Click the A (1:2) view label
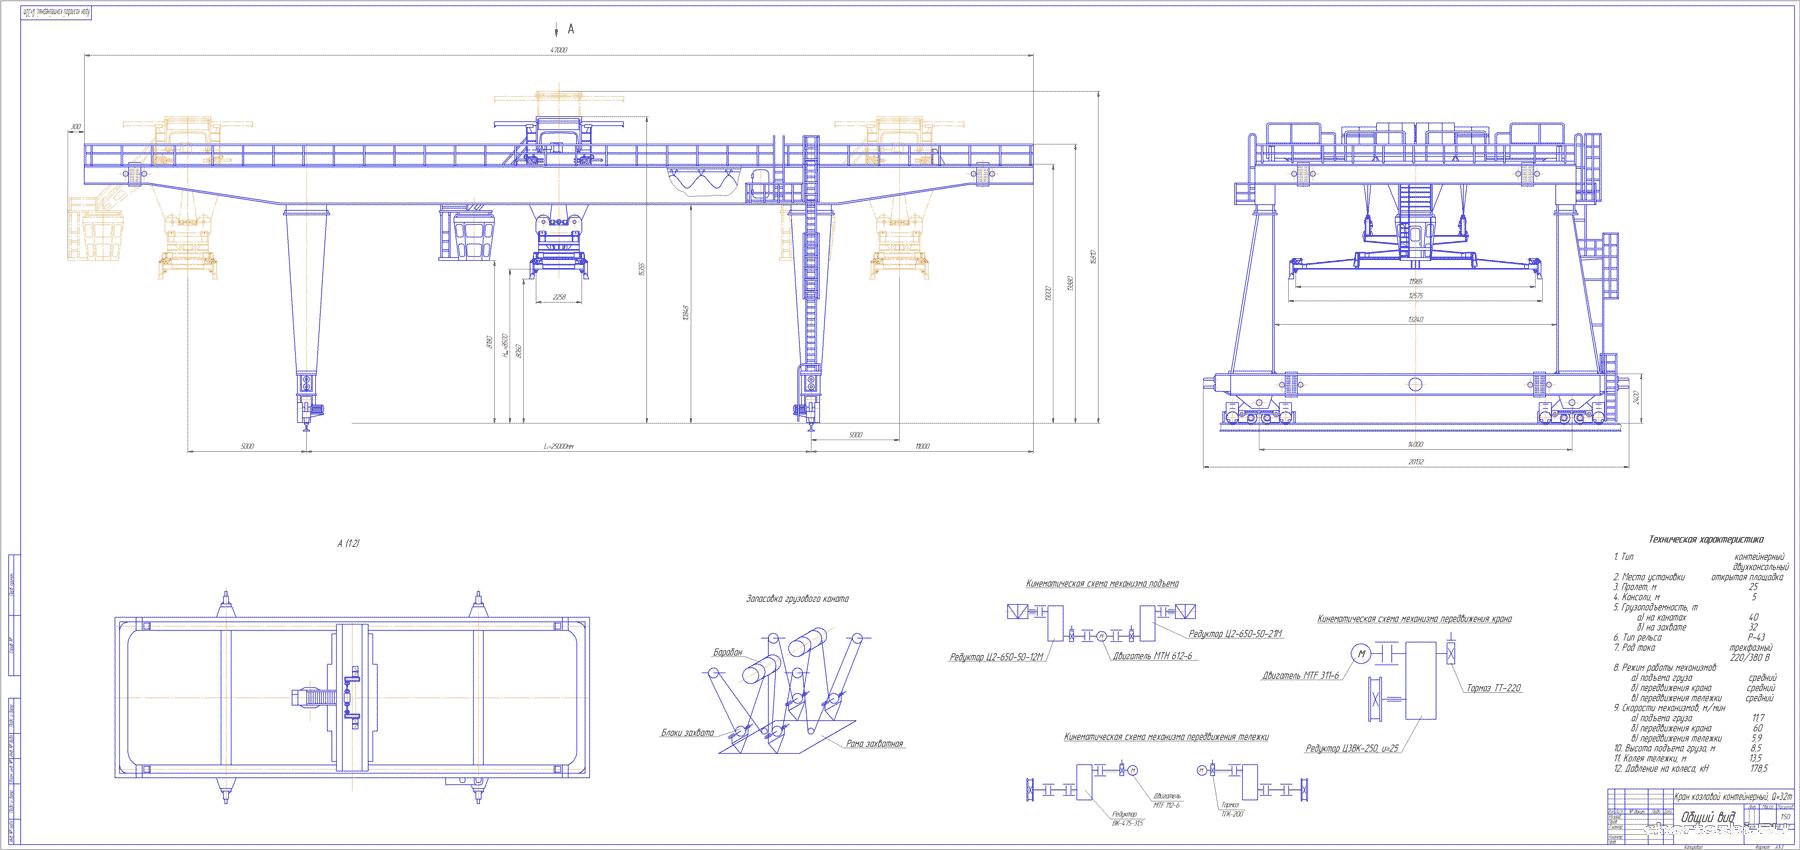The image size is (1800, 850). click(348, 543)
